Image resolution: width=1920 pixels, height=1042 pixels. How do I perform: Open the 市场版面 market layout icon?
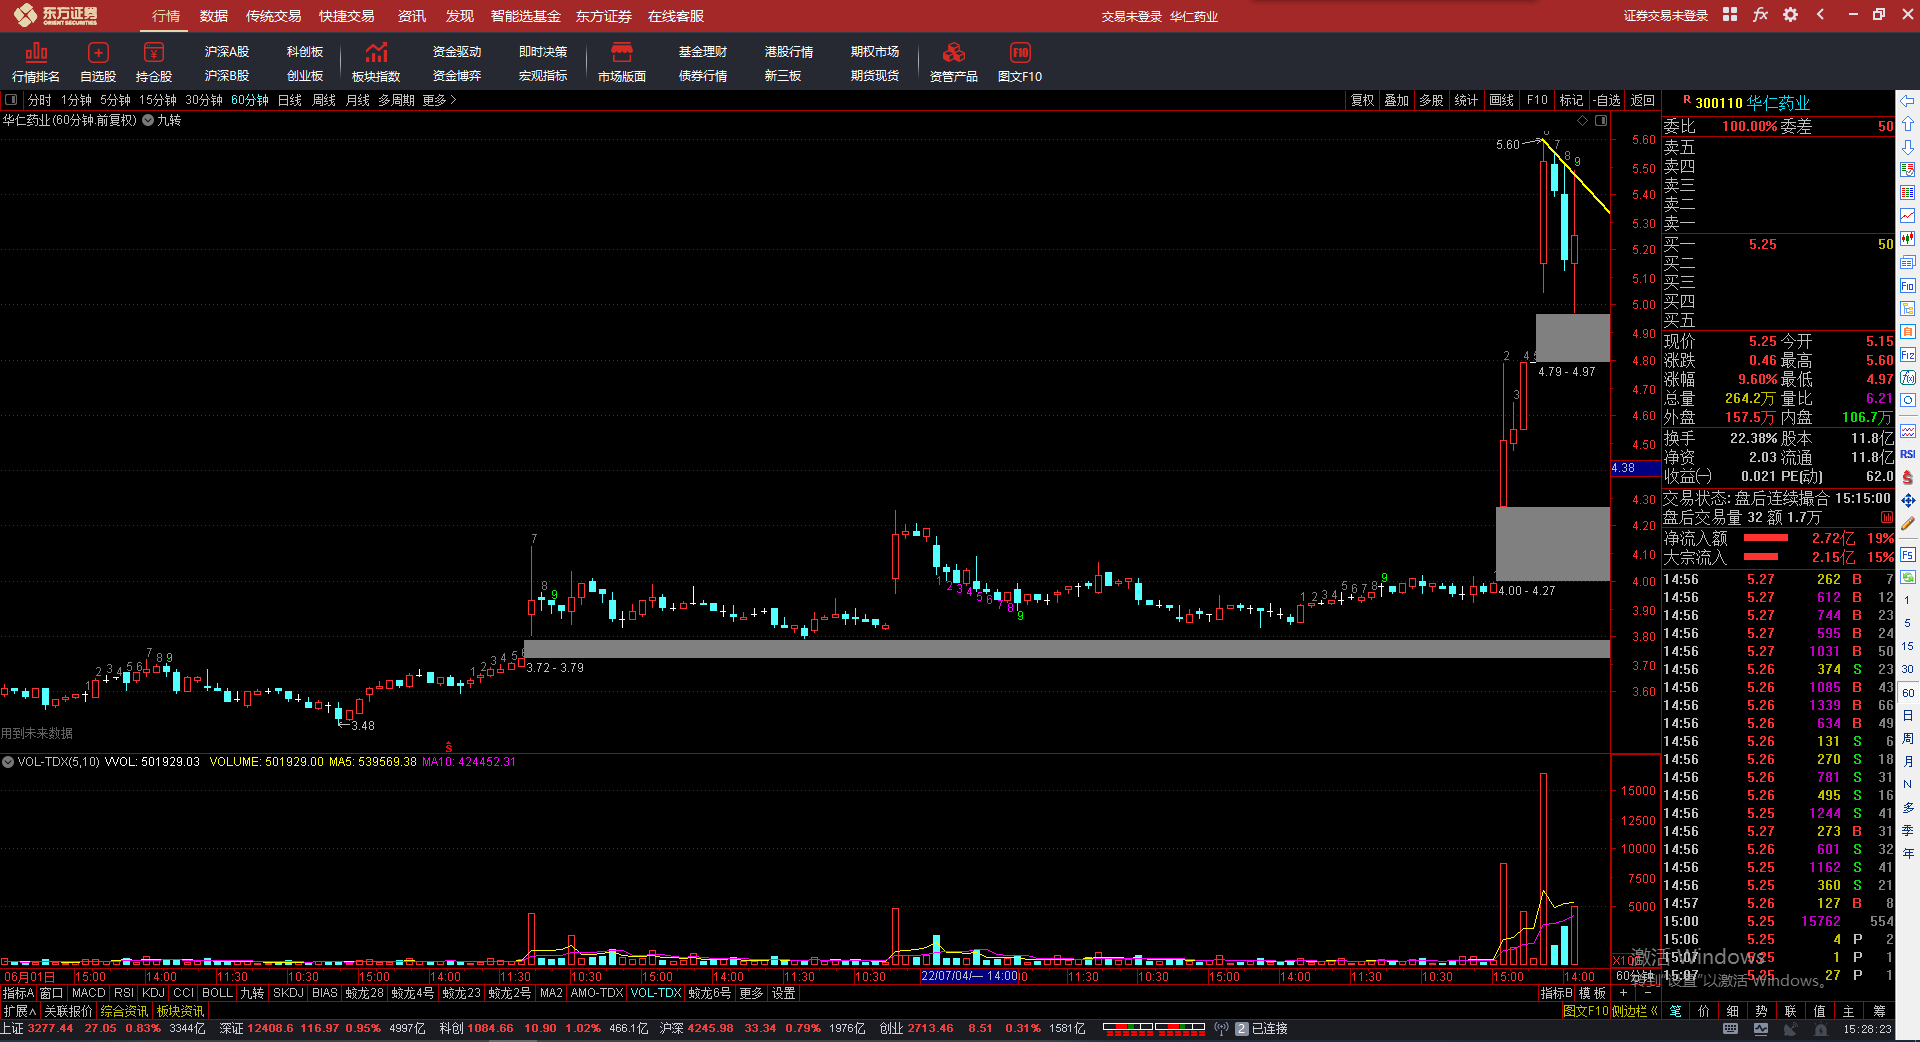[622, 62]
